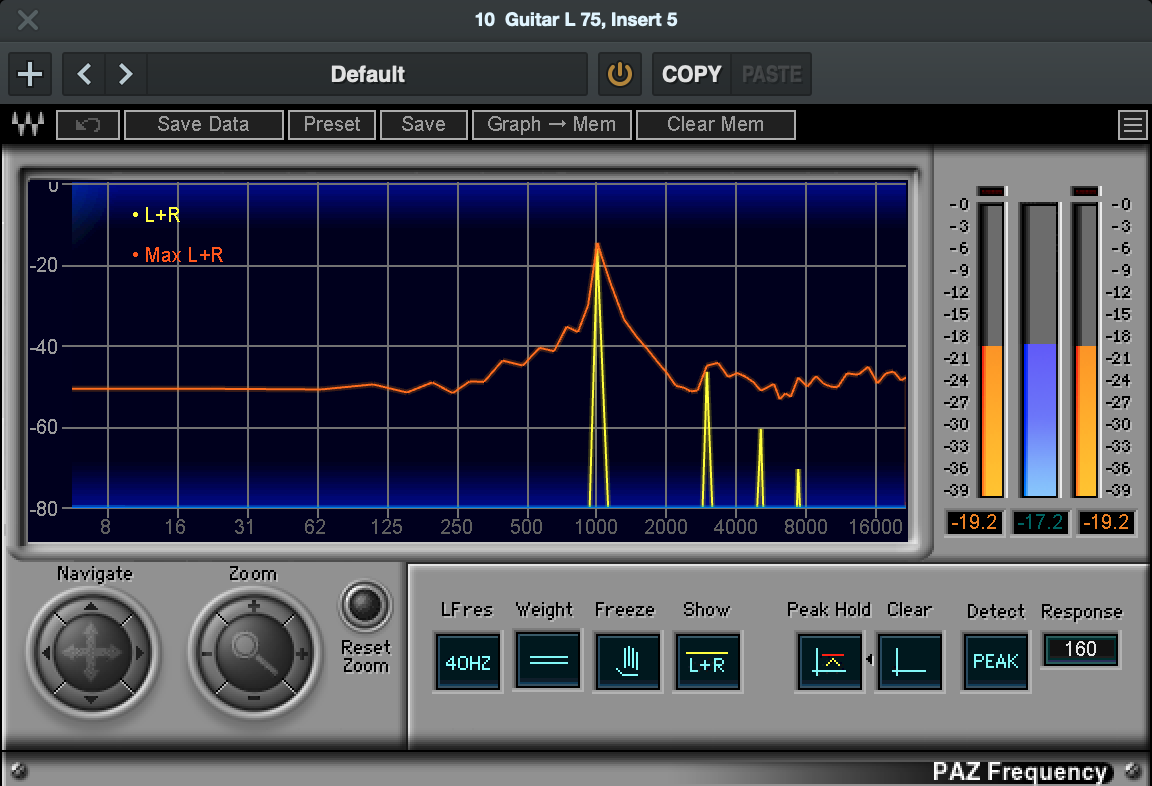
Task: Click the undo arrow button
Action: pyautogui.click(x=88, y=125)
